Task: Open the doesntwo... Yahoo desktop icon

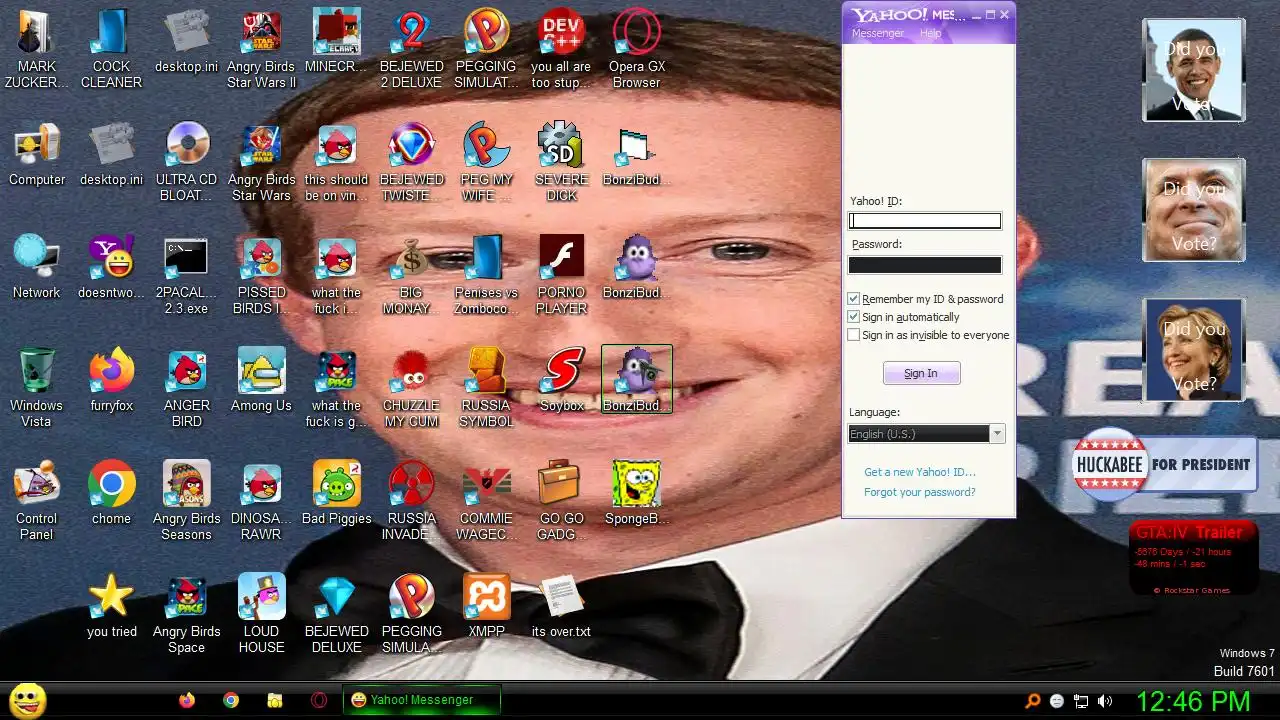Action: tap(112, 267)
